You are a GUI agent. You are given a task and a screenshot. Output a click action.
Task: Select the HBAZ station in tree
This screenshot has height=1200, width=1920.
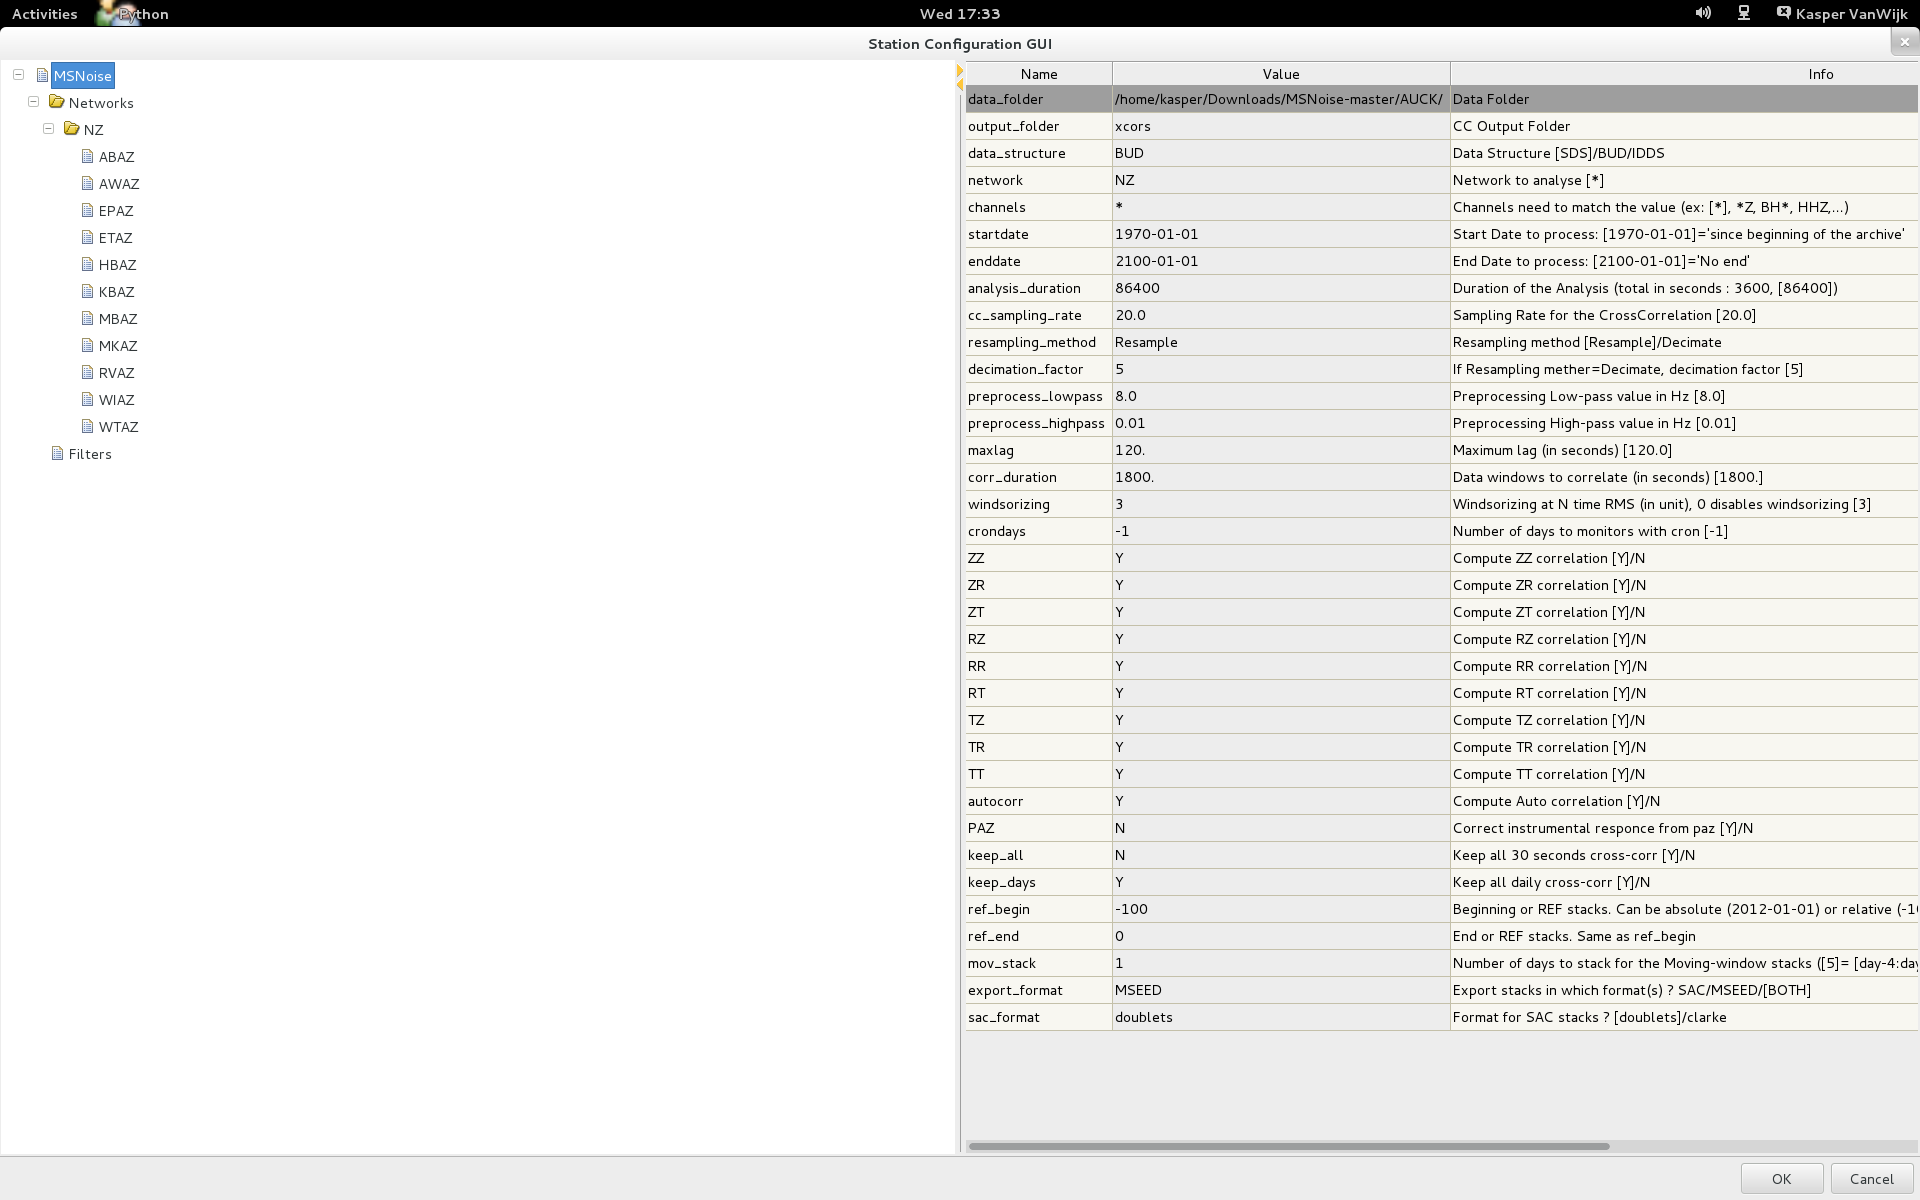pyautogui.click(x=117, y=265)
